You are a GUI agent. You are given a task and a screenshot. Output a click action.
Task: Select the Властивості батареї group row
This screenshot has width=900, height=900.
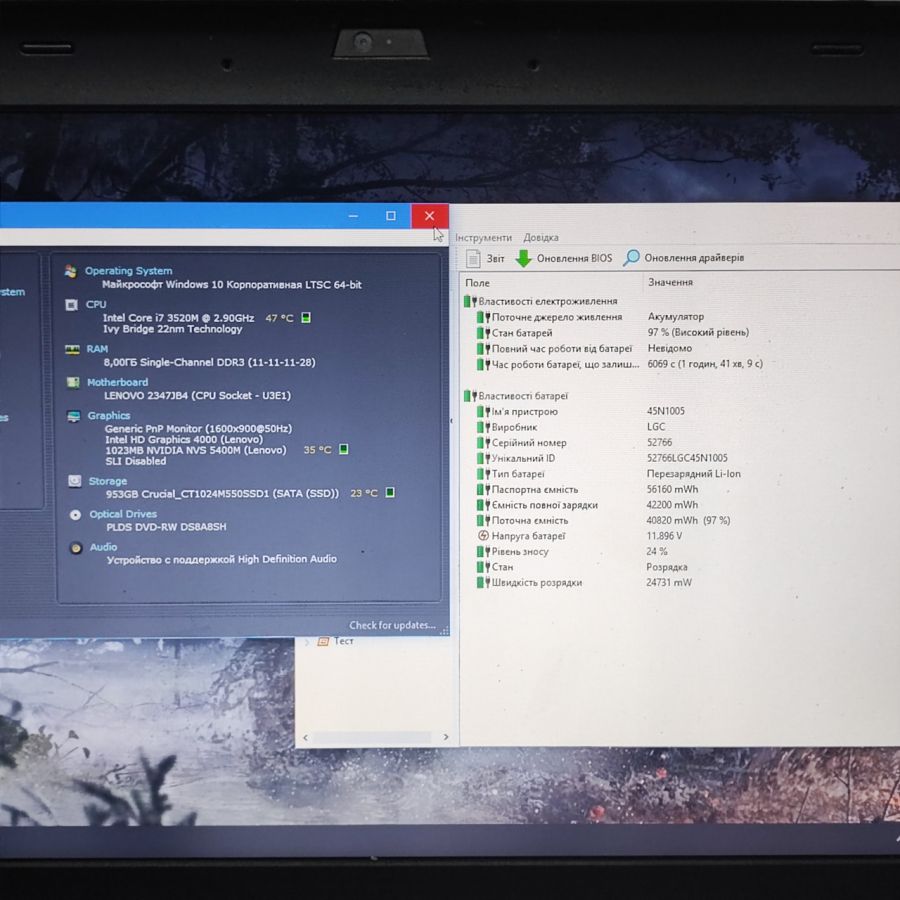[516, 396]
